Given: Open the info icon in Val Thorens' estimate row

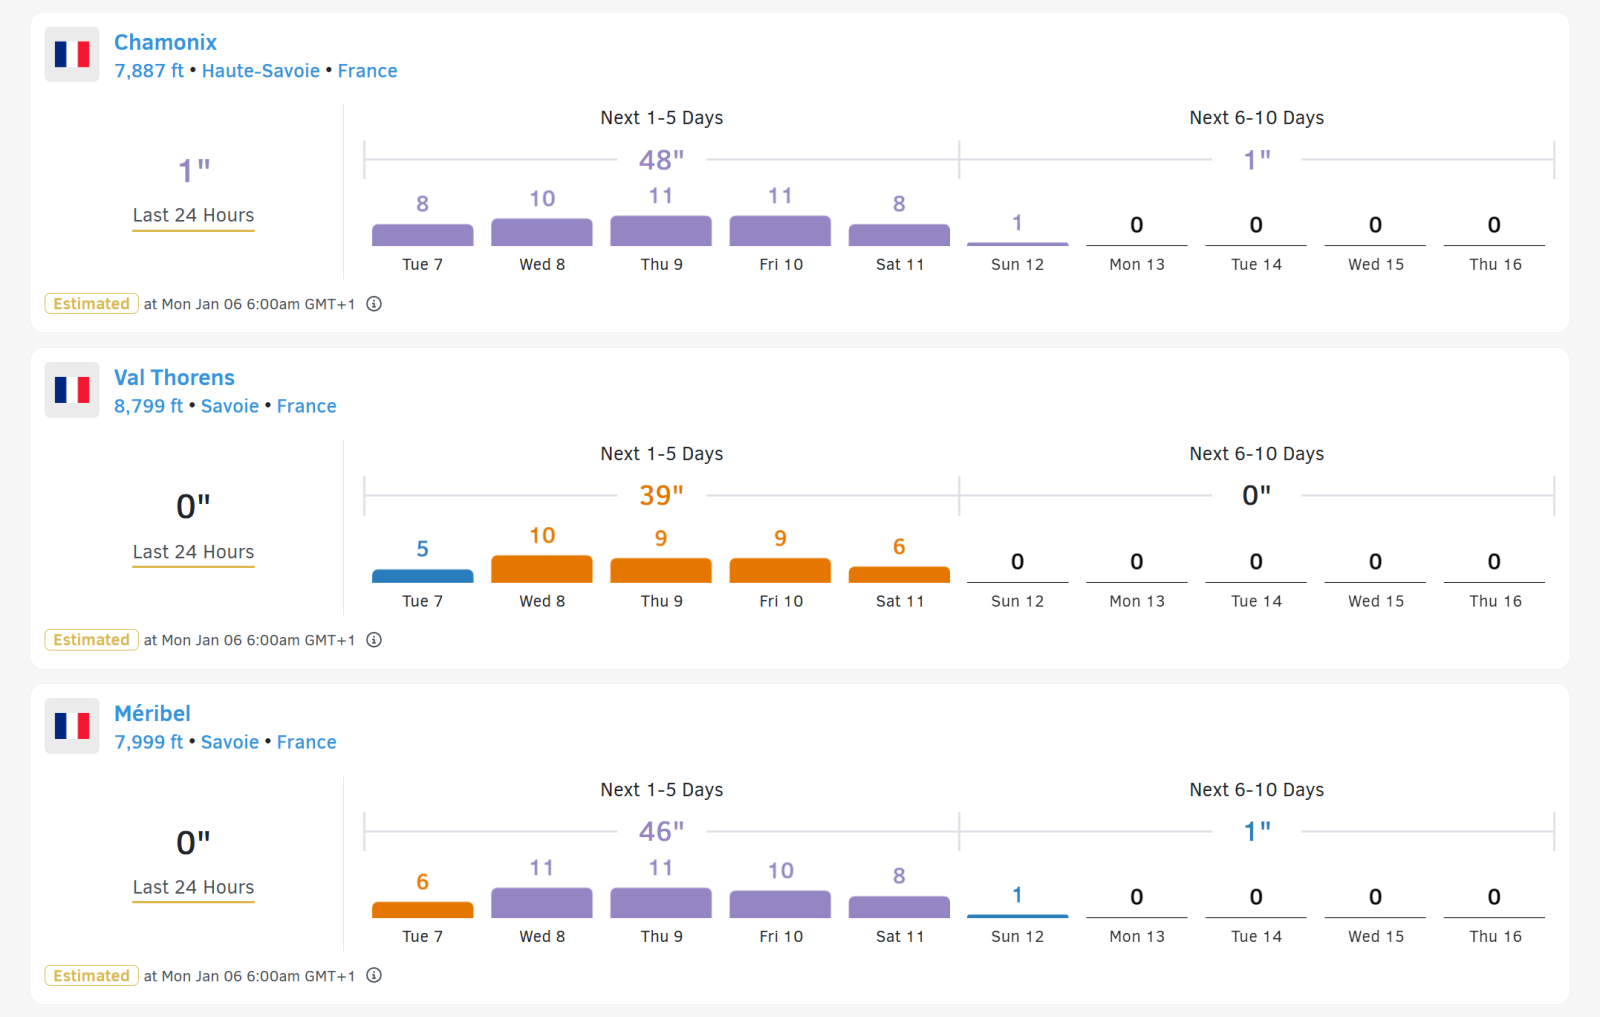Looking at the screenshot, I should [x=374, y=640].
